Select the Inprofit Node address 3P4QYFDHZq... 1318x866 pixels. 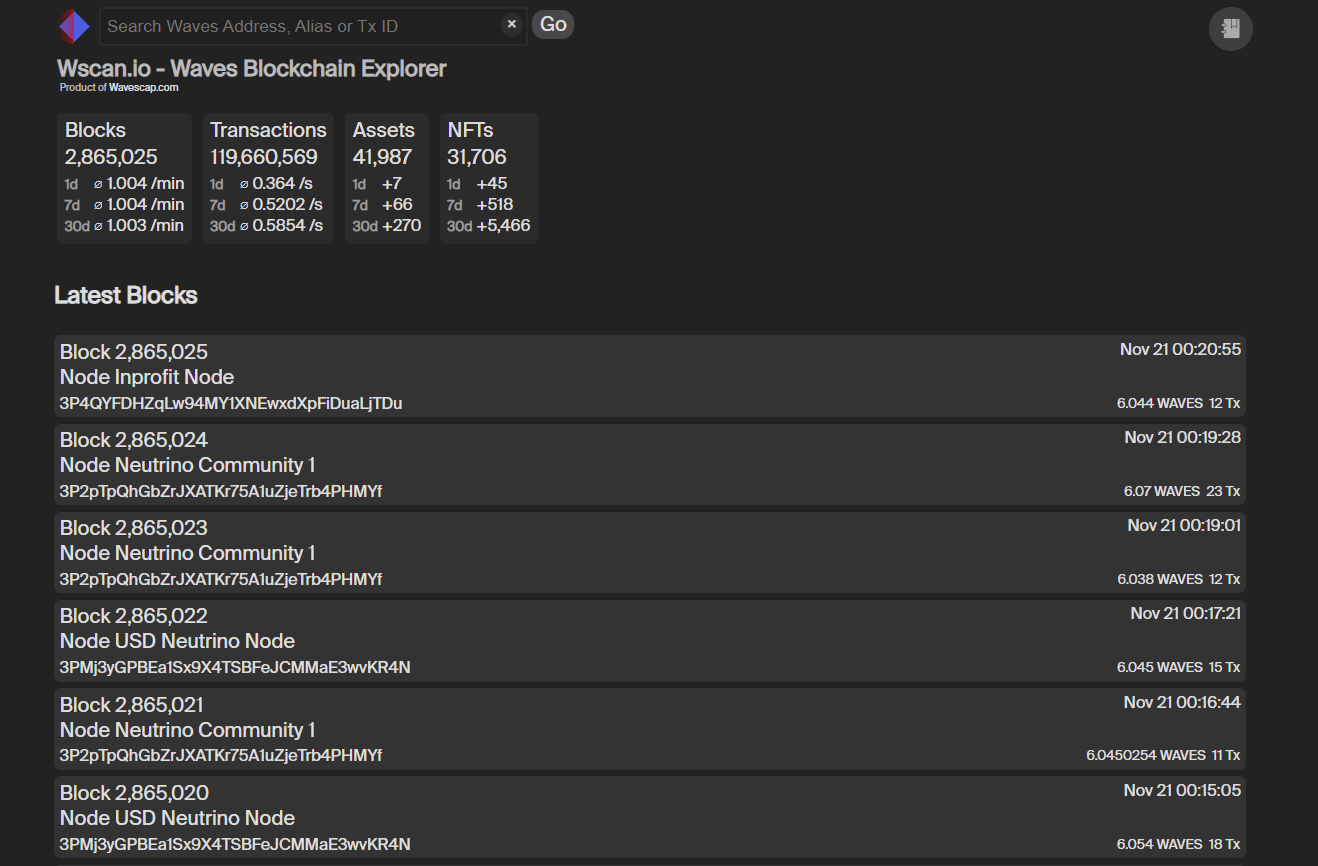click(x=231, y=404)
